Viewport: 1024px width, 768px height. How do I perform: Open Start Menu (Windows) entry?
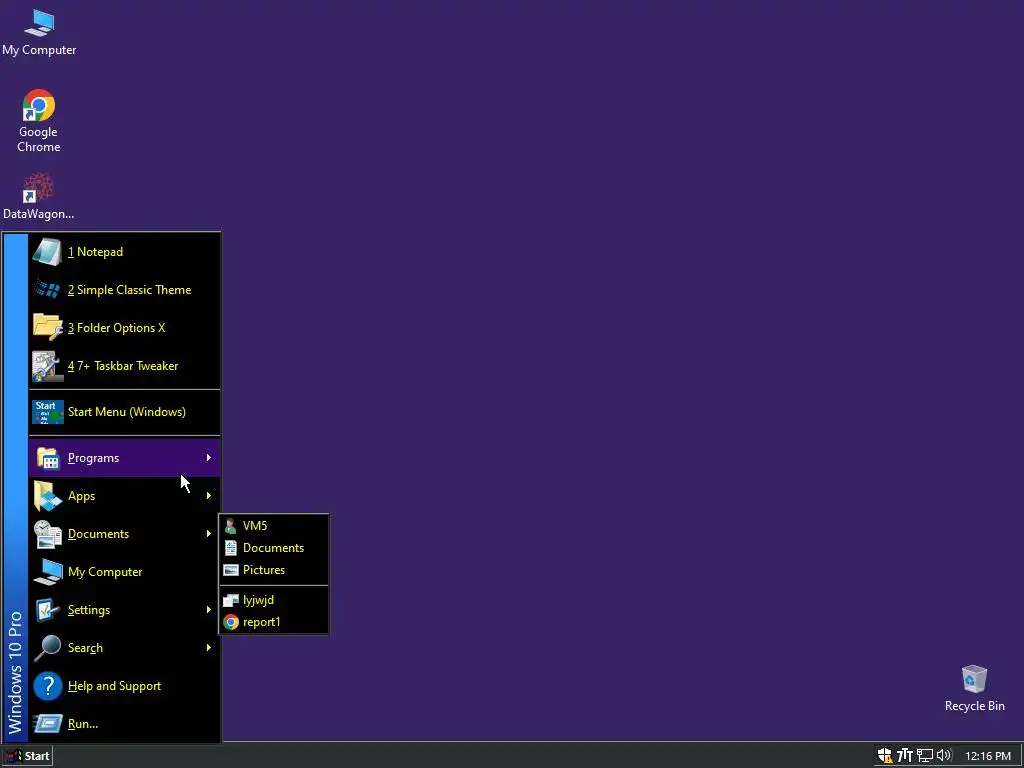124,412
